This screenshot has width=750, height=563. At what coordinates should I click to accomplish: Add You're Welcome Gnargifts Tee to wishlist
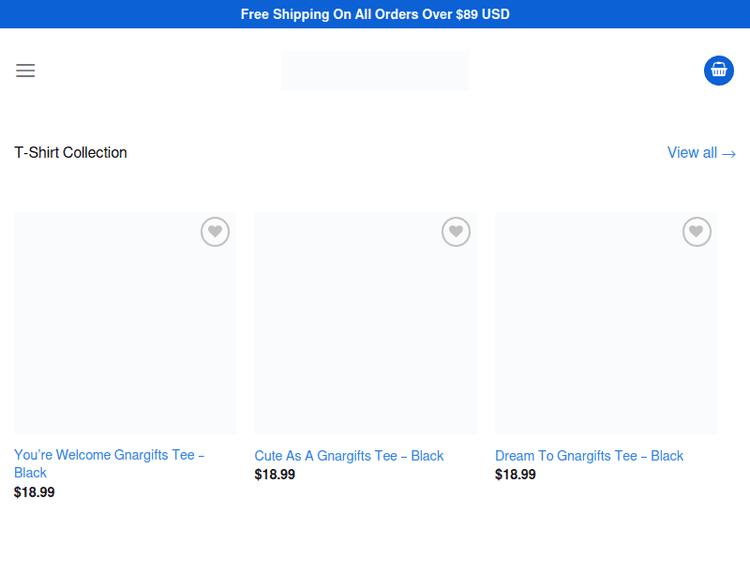coord(215,232)
